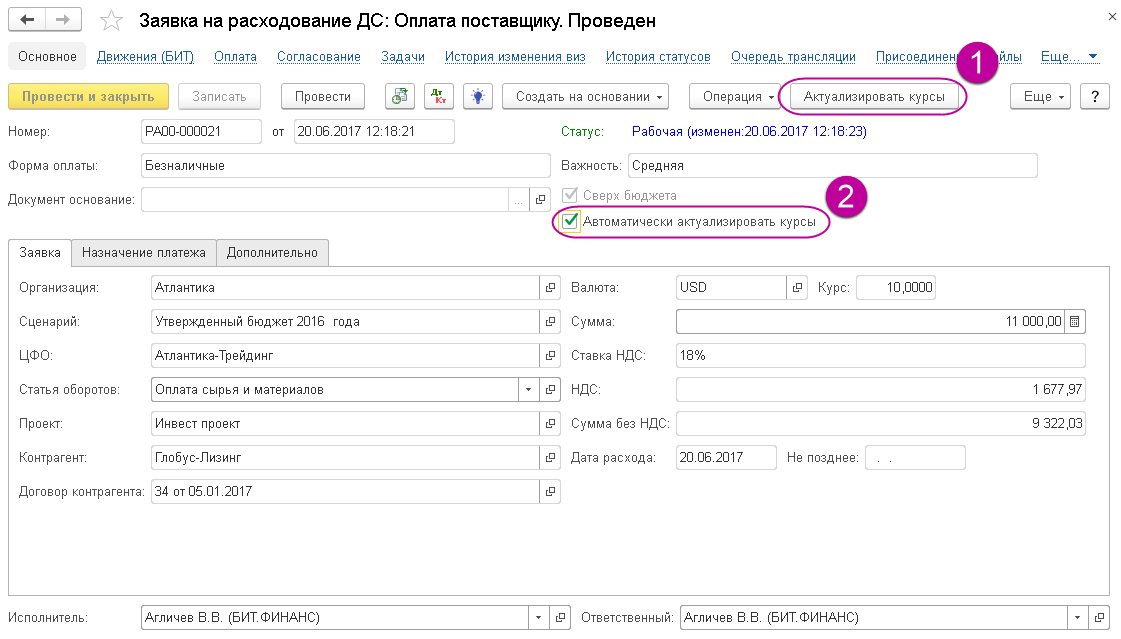Open the Согласование link
The width and height of the screenshot is (1121, 639).
coord(319,56)
